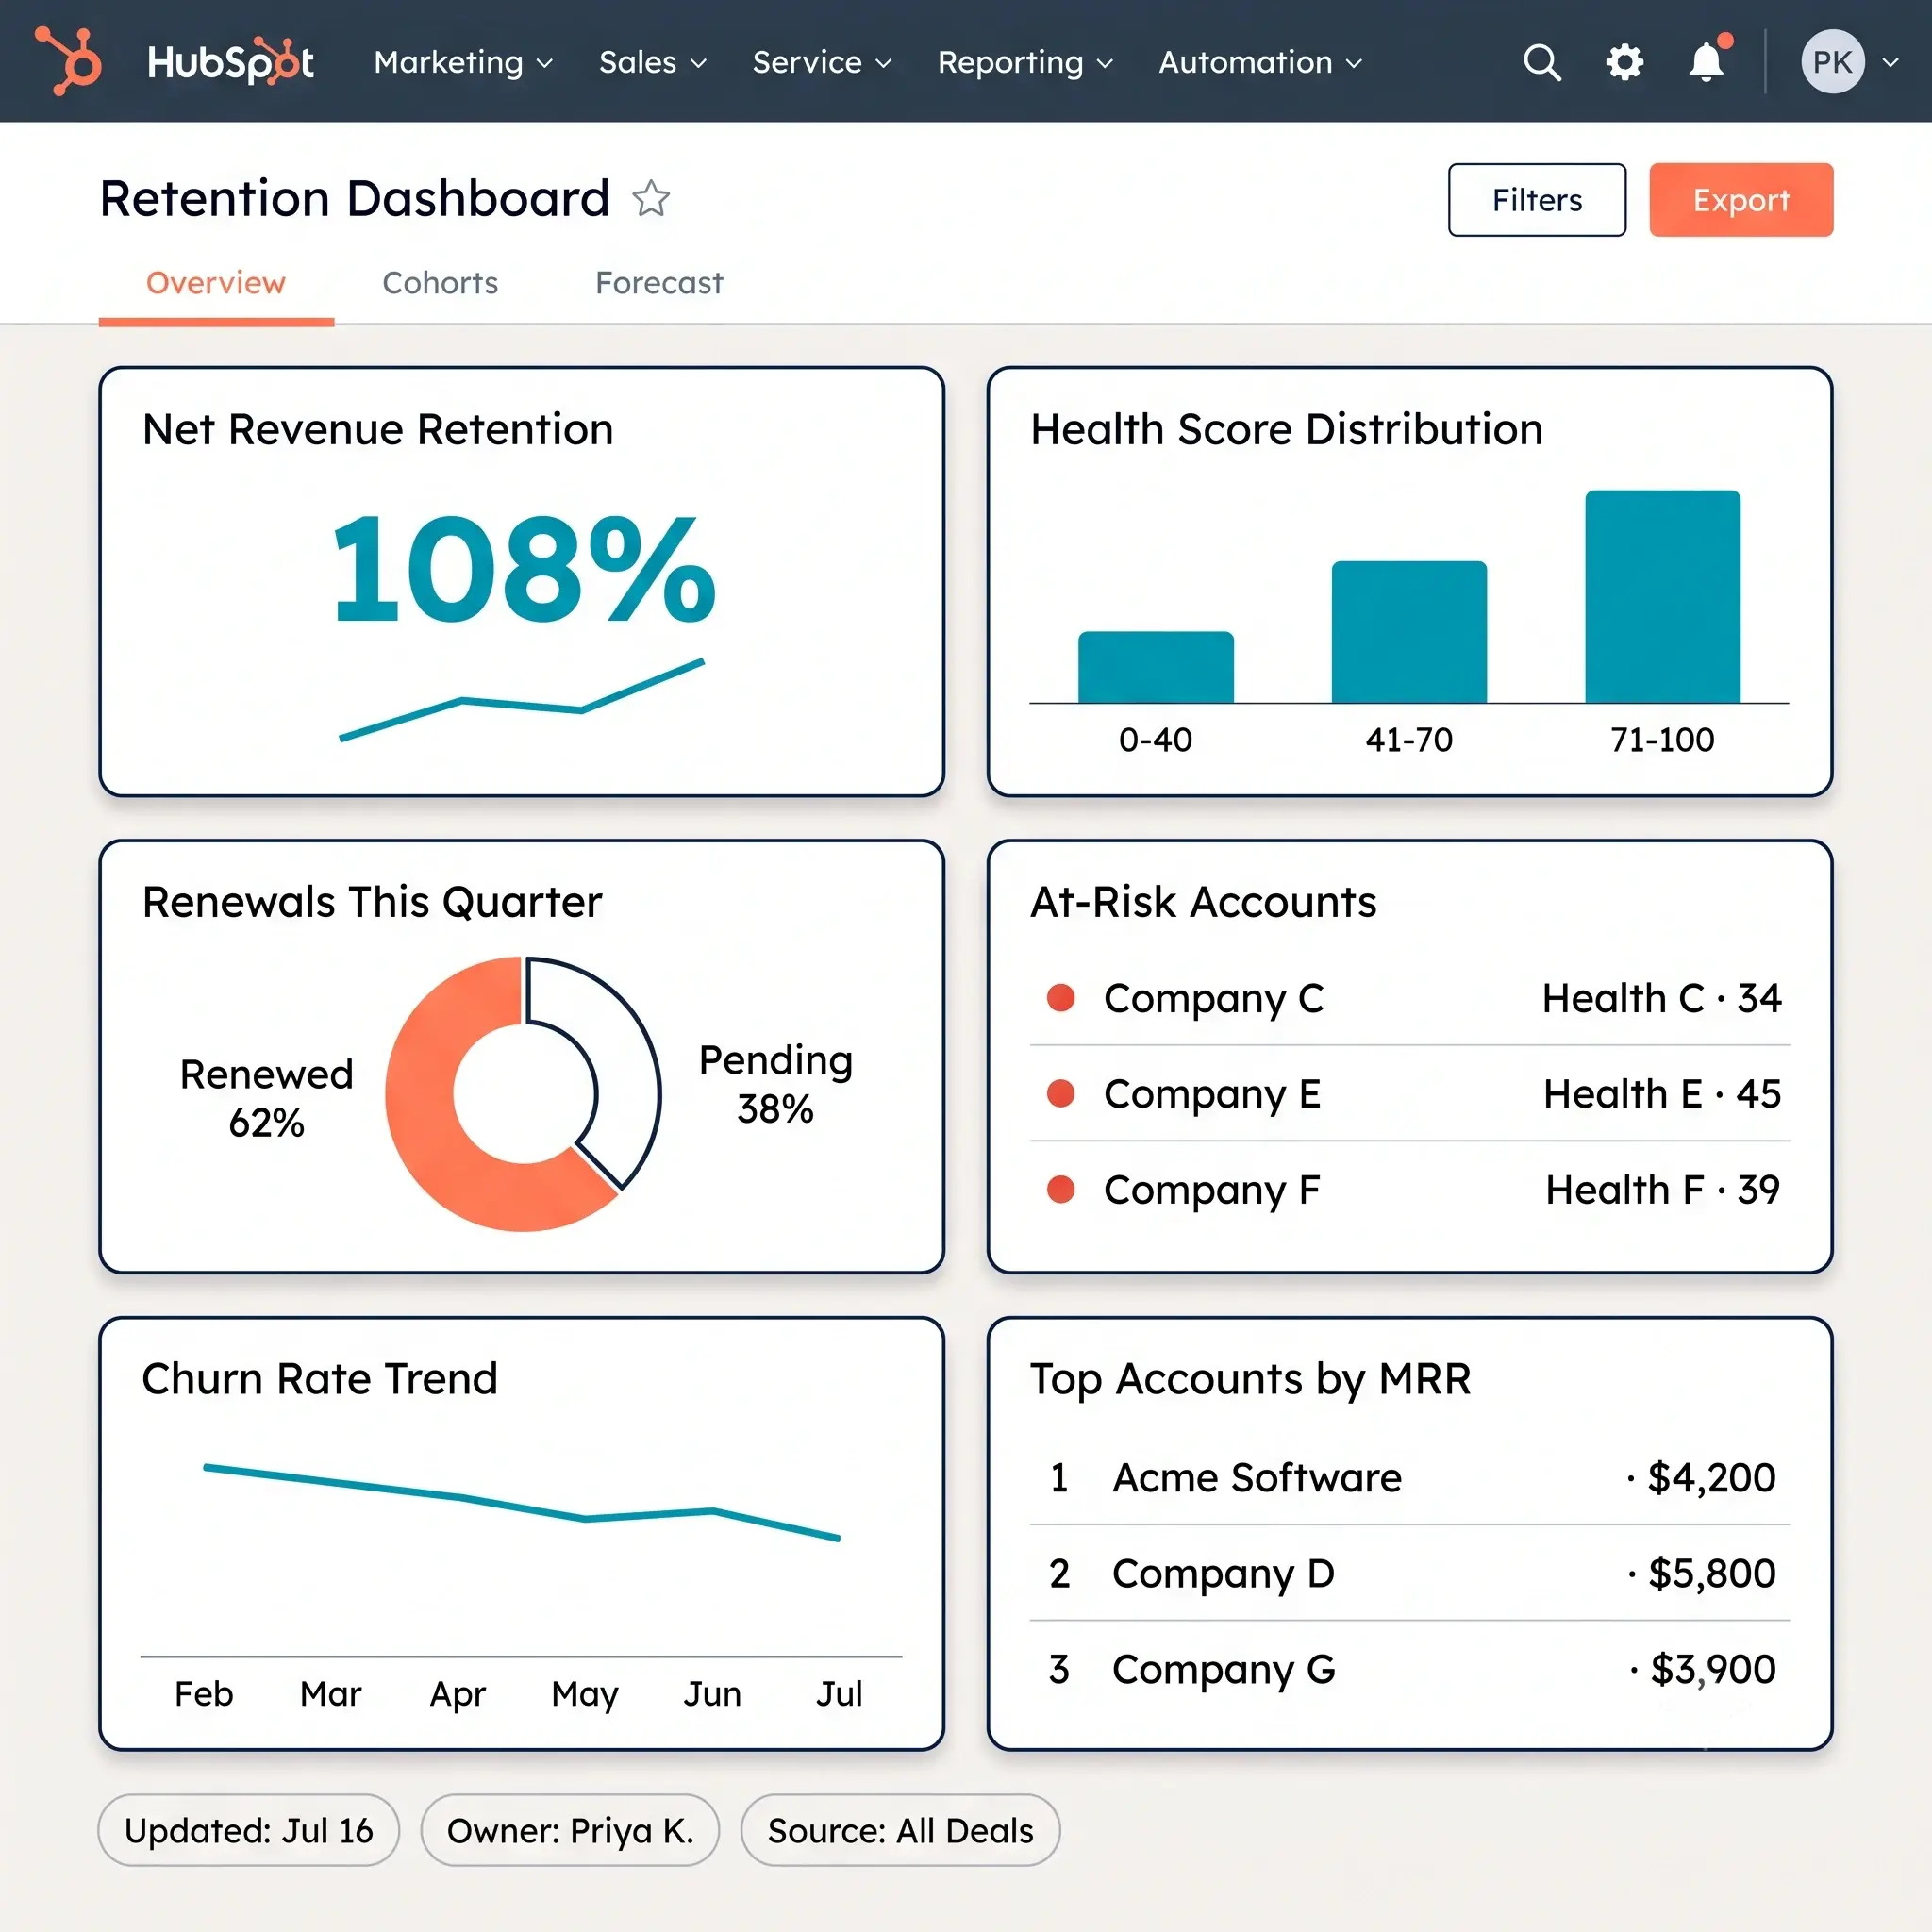
Task: Switch to the Overview tab
Action: [x=216, y=283]
